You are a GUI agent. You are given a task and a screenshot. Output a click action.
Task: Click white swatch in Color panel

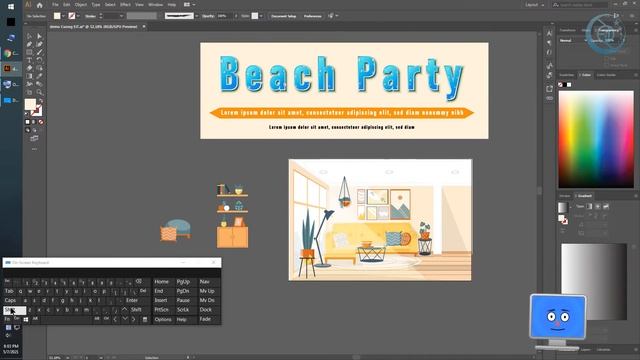tap(569, 85)
